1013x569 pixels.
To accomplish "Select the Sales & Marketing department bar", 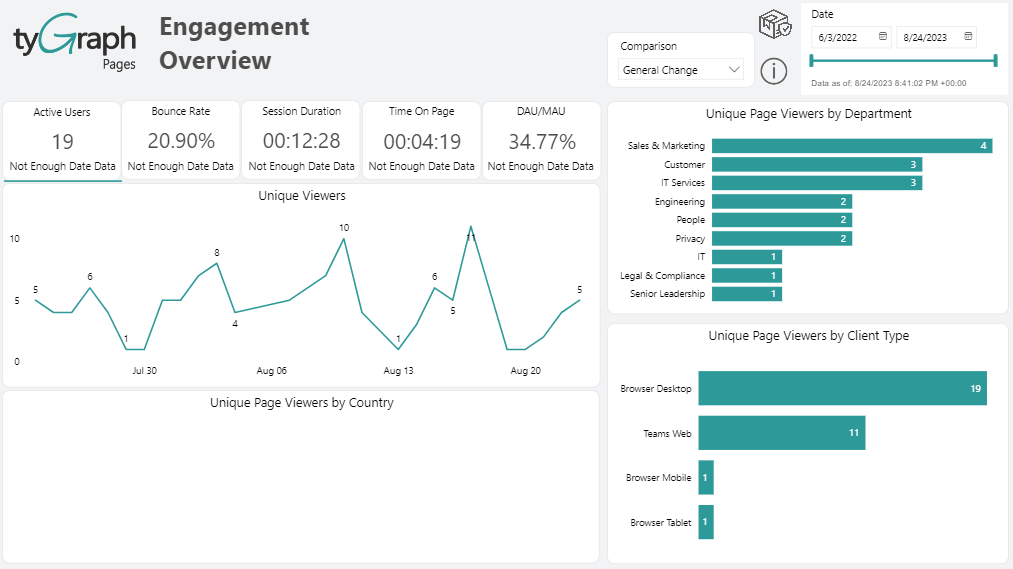I will click(x=850, y=146).
